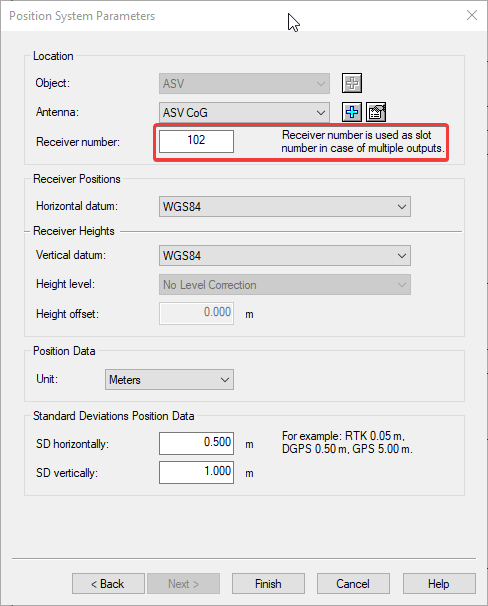Expand the Vertical datum dropdown
Screen dimensions: 488x606
(x=285, y=255)
